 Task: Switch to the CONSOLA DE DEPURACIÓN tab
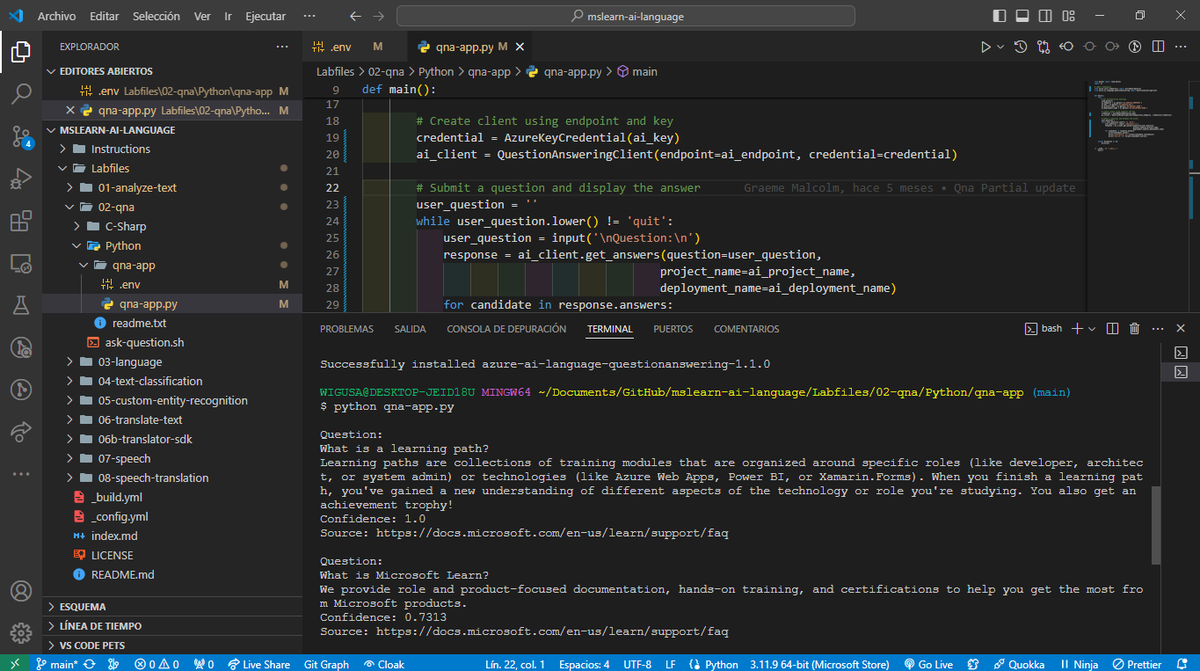pyautogui.click(x=506, y=329)
